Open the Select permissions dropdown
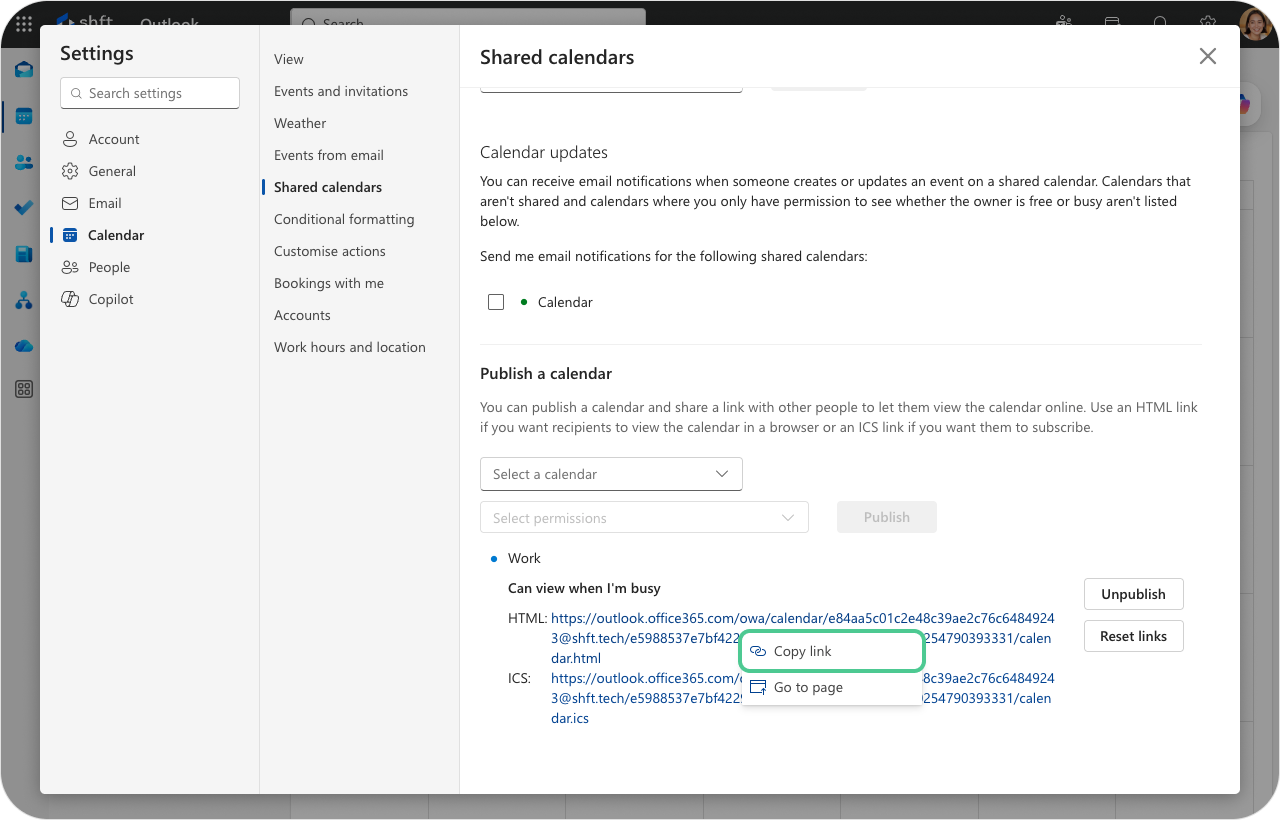1280x820 pixels. (x=644, y=518)
